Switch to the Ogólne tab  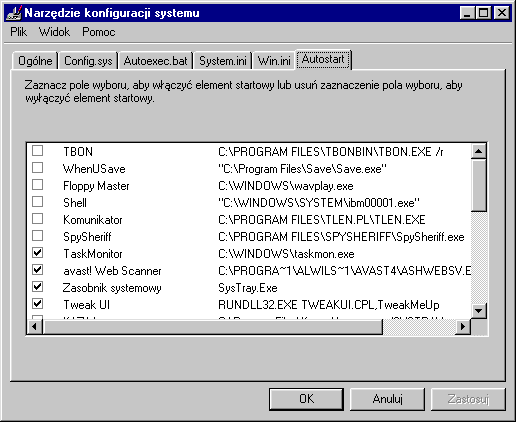(35, 61)
